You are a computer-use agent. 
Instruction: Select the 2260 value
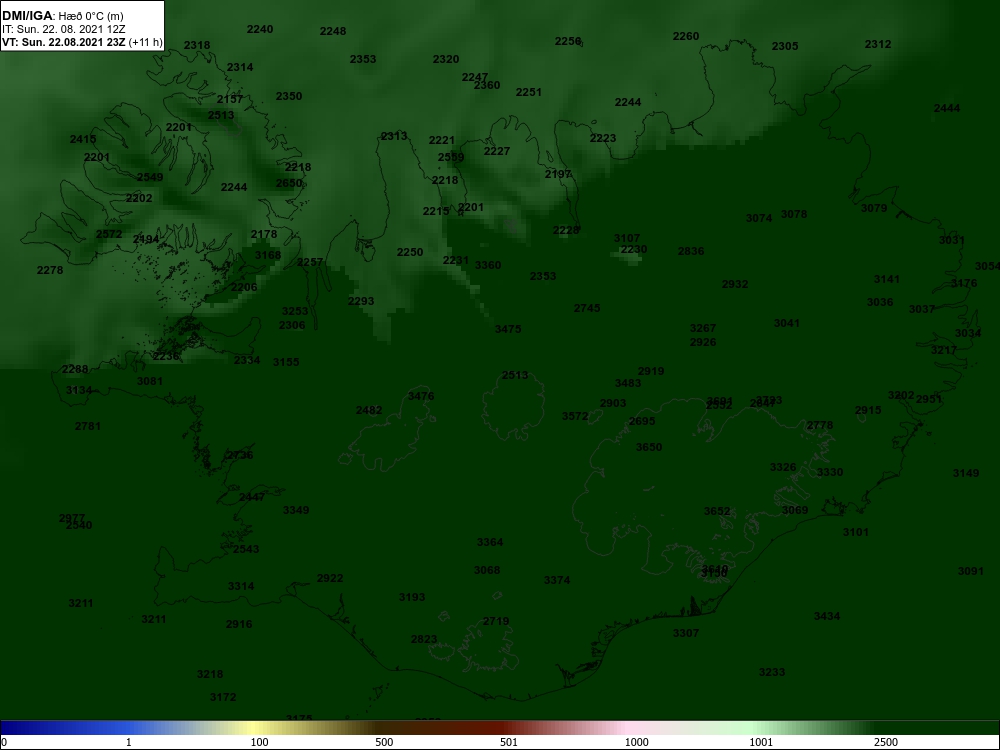(686, 36)
